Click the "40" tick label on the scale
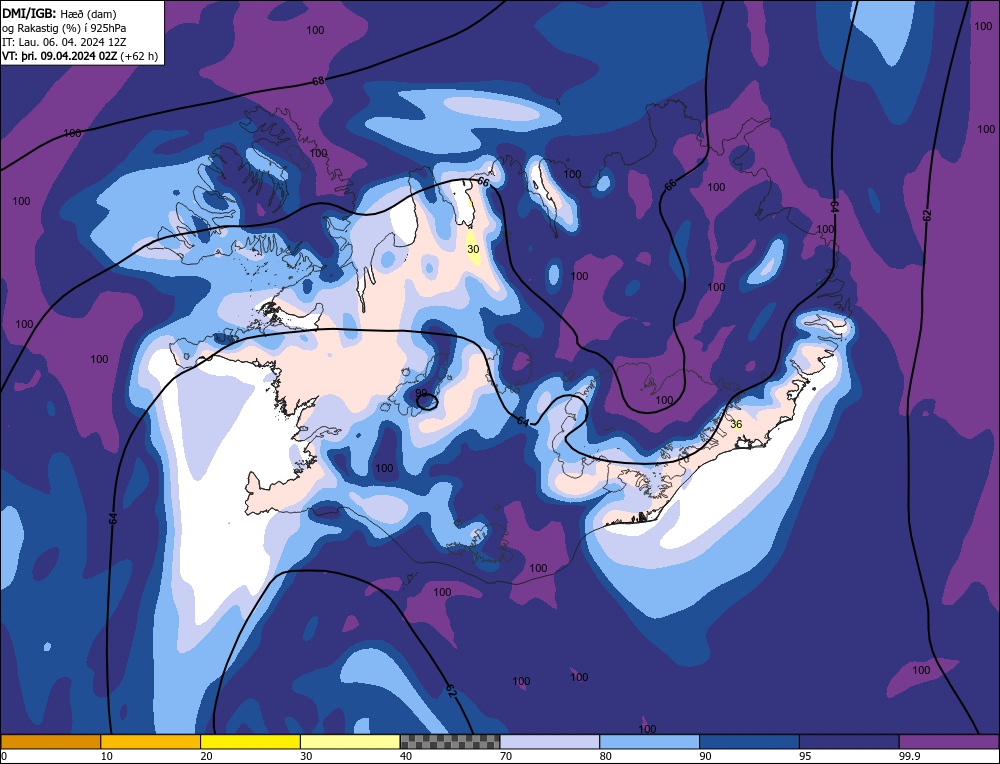The height and width of the screenshot is (764, 1000). (x=406, y=756)
